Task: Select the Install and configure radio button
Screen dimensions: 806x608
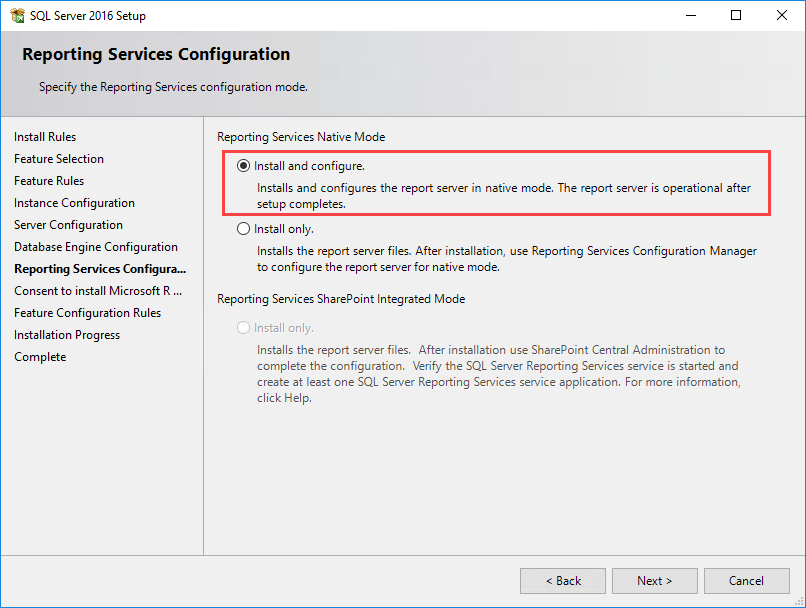Action: [x=243, y=165]
